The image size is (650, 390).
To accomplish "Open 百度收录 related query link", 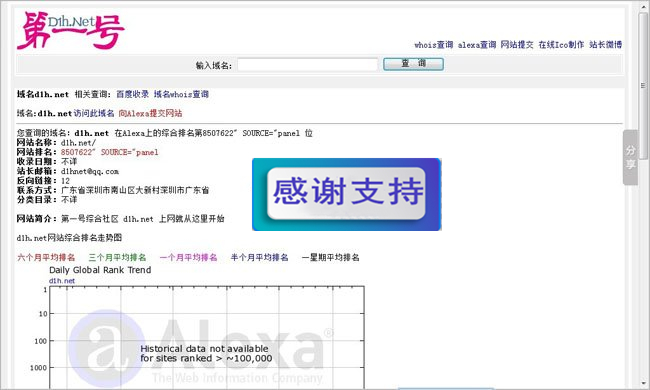I will click(x=133, y=94).
